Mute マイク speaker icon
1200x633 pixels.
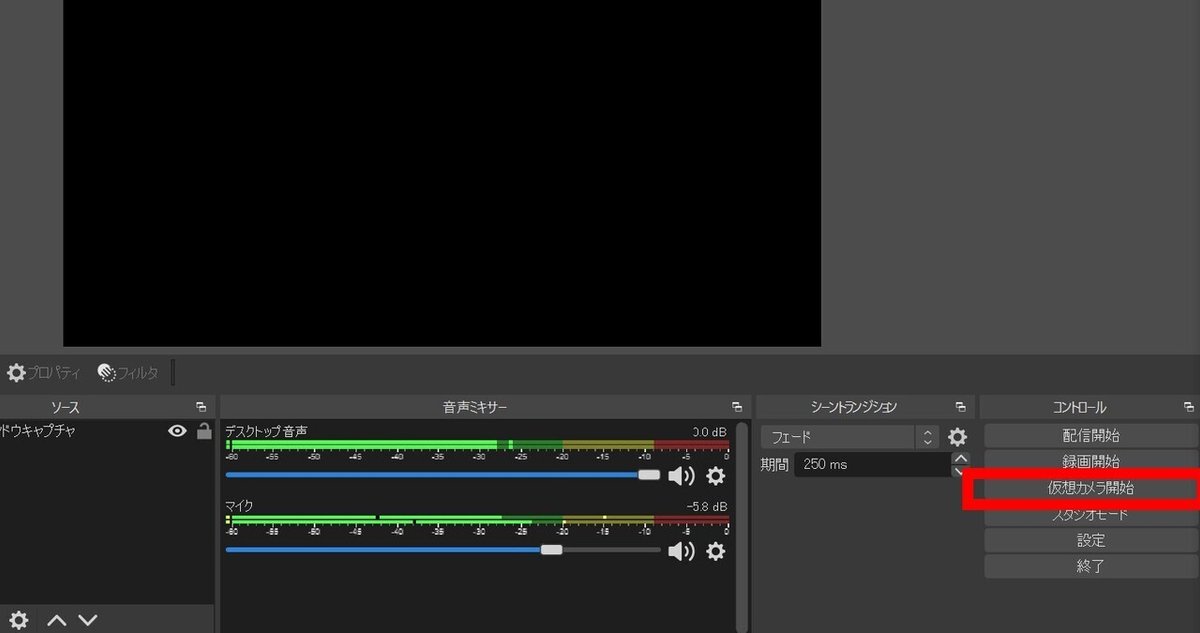tap(681, 551)
